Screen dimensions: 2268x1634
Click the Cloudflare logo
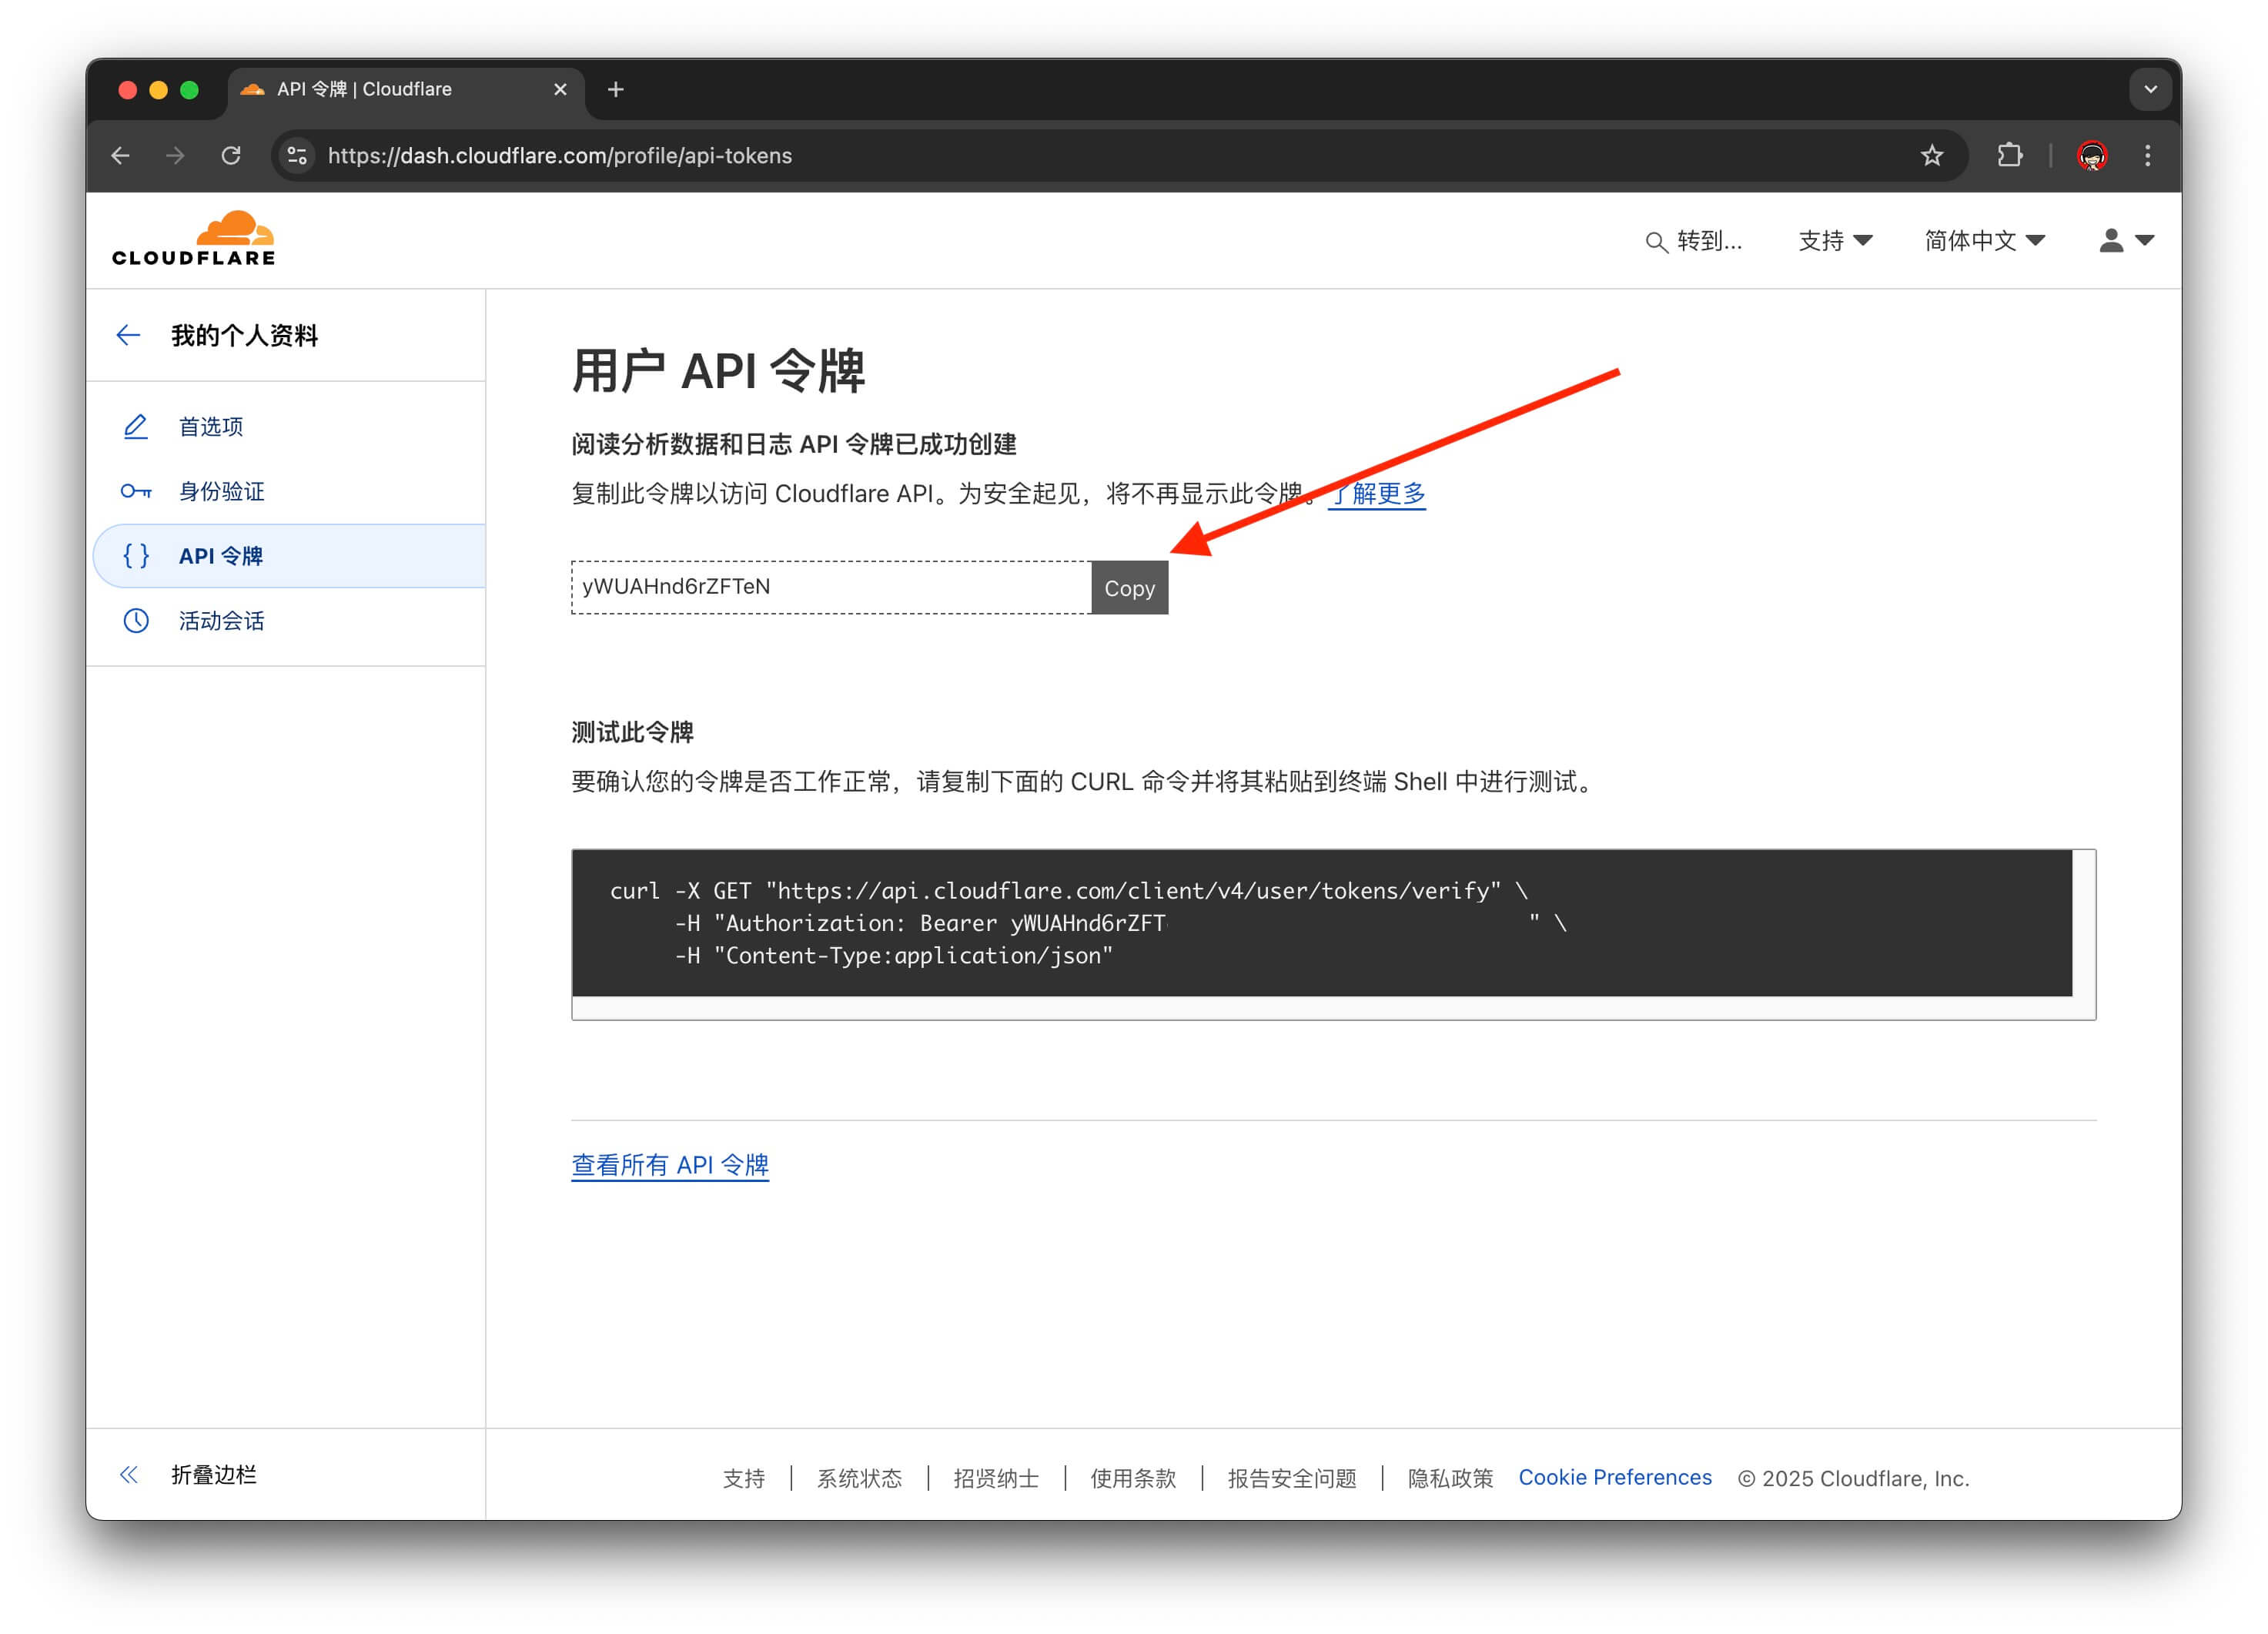coord(193,238)
